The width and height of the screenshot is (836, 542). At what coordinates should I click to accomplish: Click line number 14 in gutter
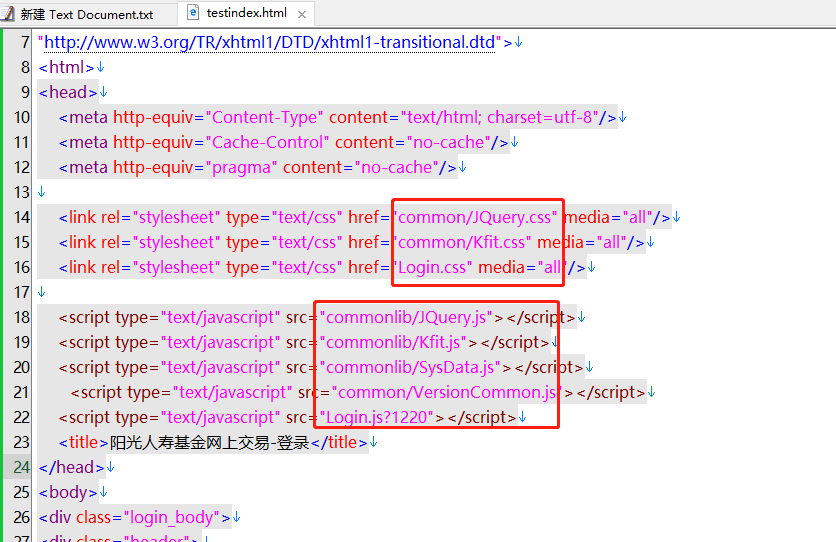21,217
